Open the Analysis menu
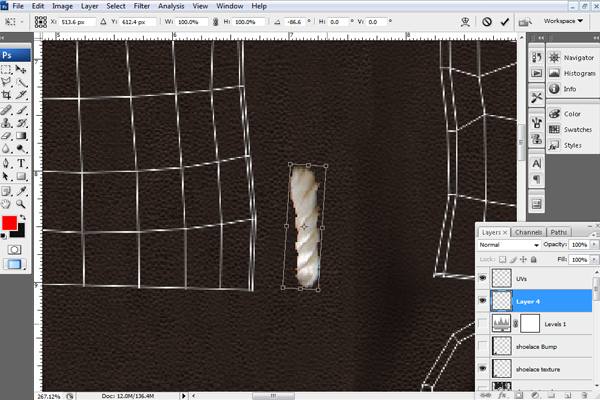Viewport: 600px width, 400px height. coord(171,6)
